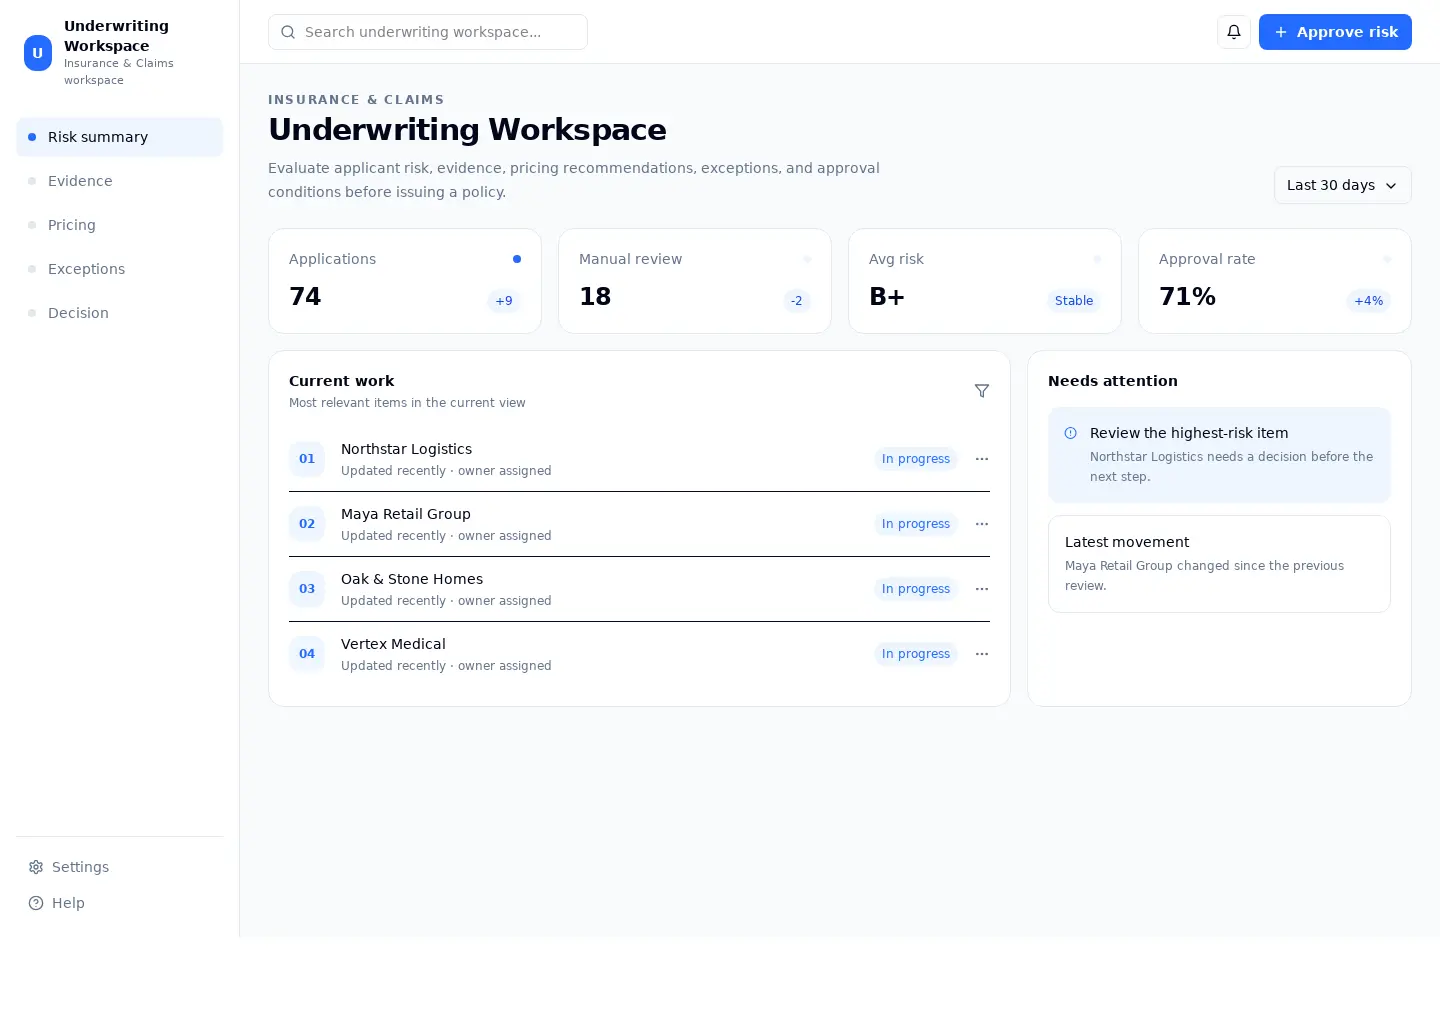Image resolution: width=1440 pixels, height=1024 pixels.
Task: Click the 02 number badge
Action: pos(307,524)
